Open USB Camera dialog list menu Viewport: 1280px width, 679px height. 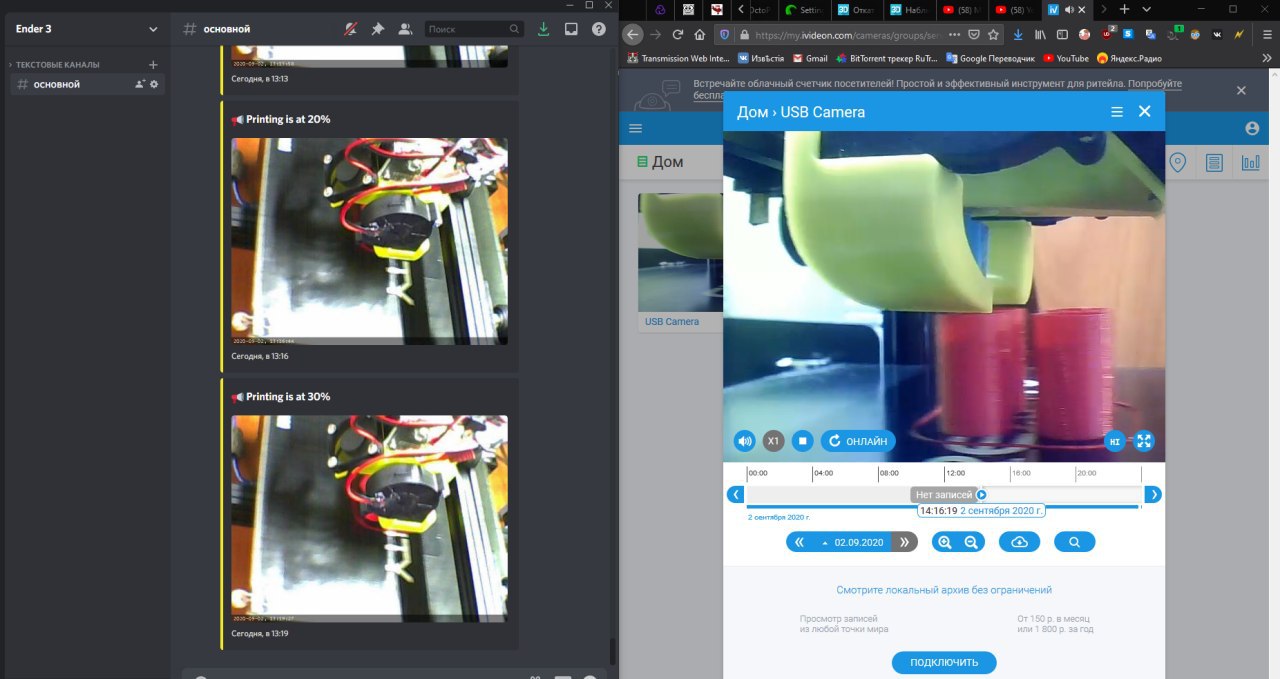pos(1117,112)
